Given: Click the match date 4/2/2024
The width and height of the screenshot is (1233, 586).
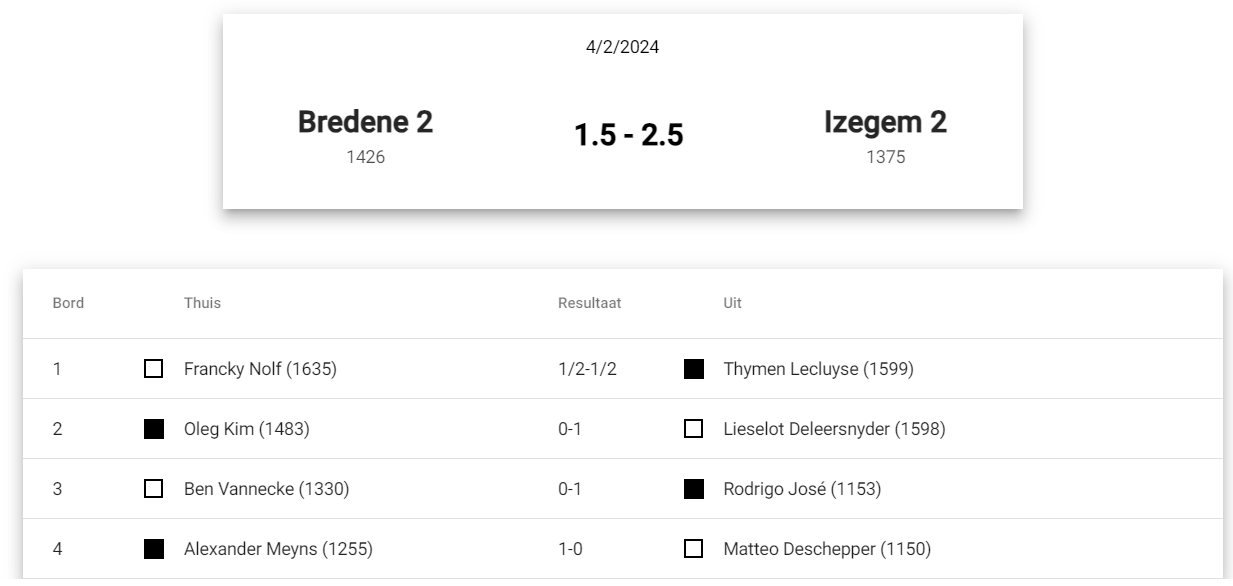Looking at the screenshot, I should 622,47.
